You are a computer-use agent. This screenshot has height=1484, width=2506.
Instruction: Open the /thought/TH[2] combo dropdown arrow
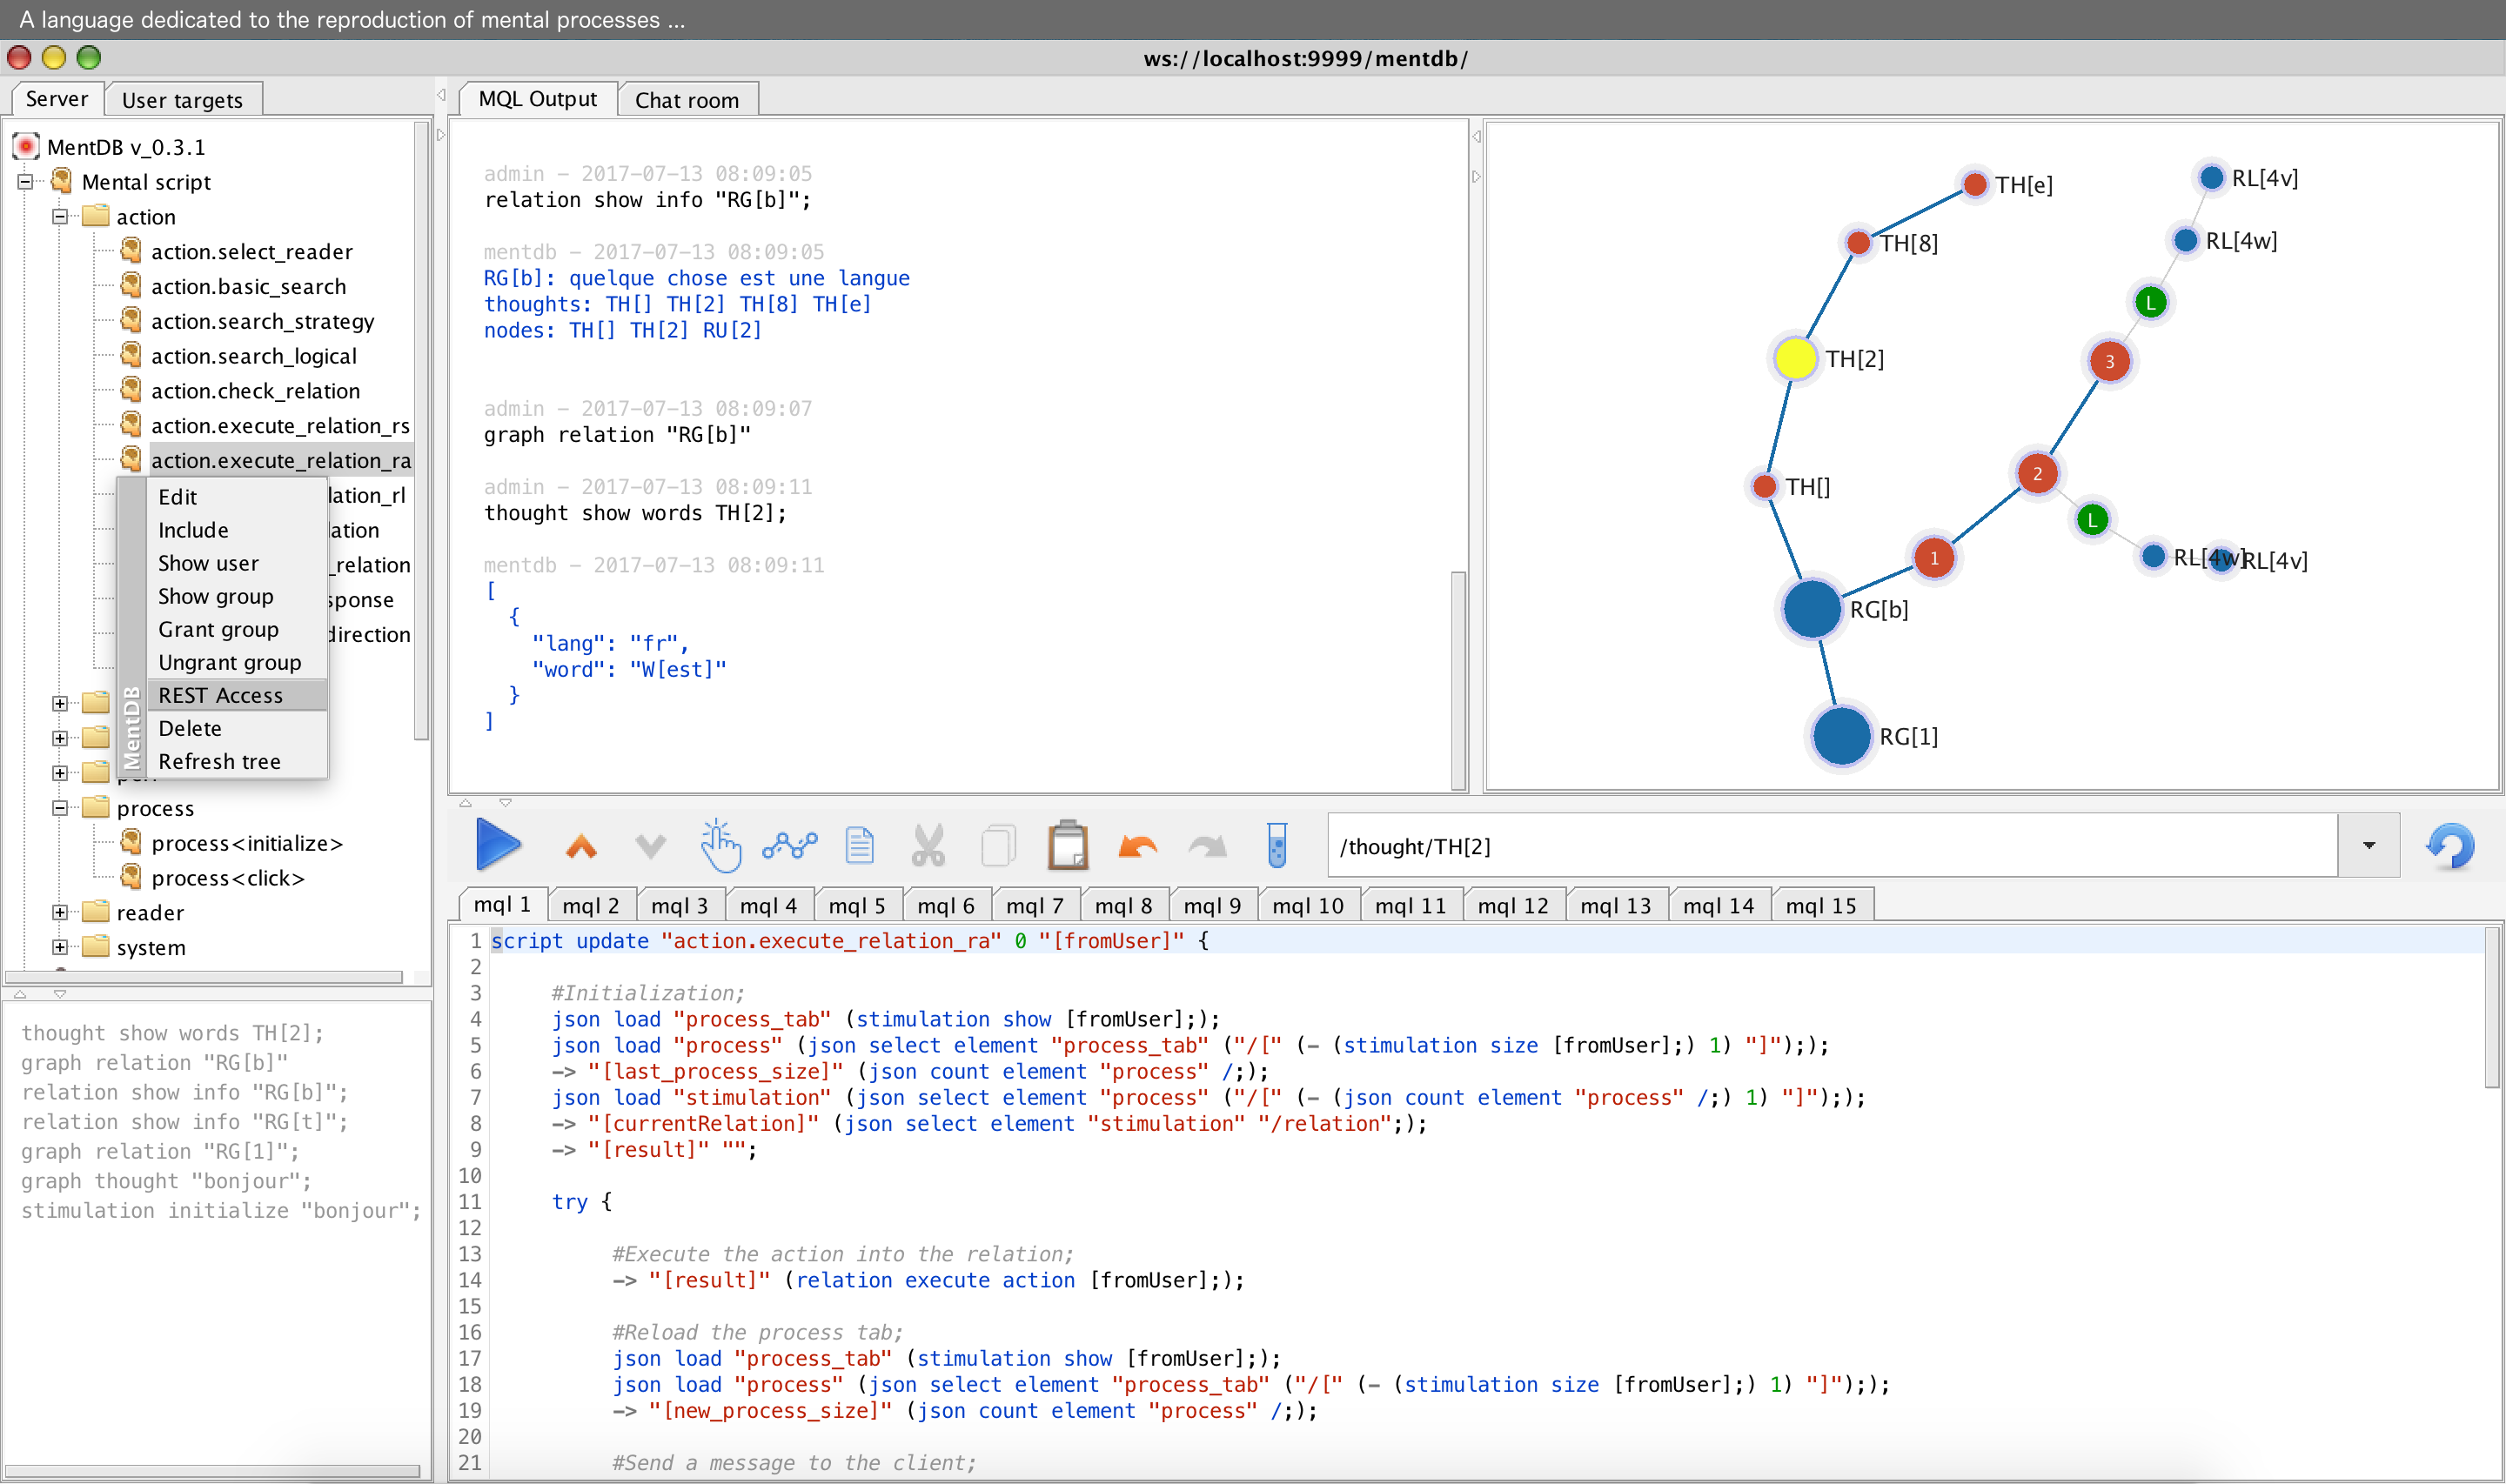pyautogui.click(x=2368, y=846)
